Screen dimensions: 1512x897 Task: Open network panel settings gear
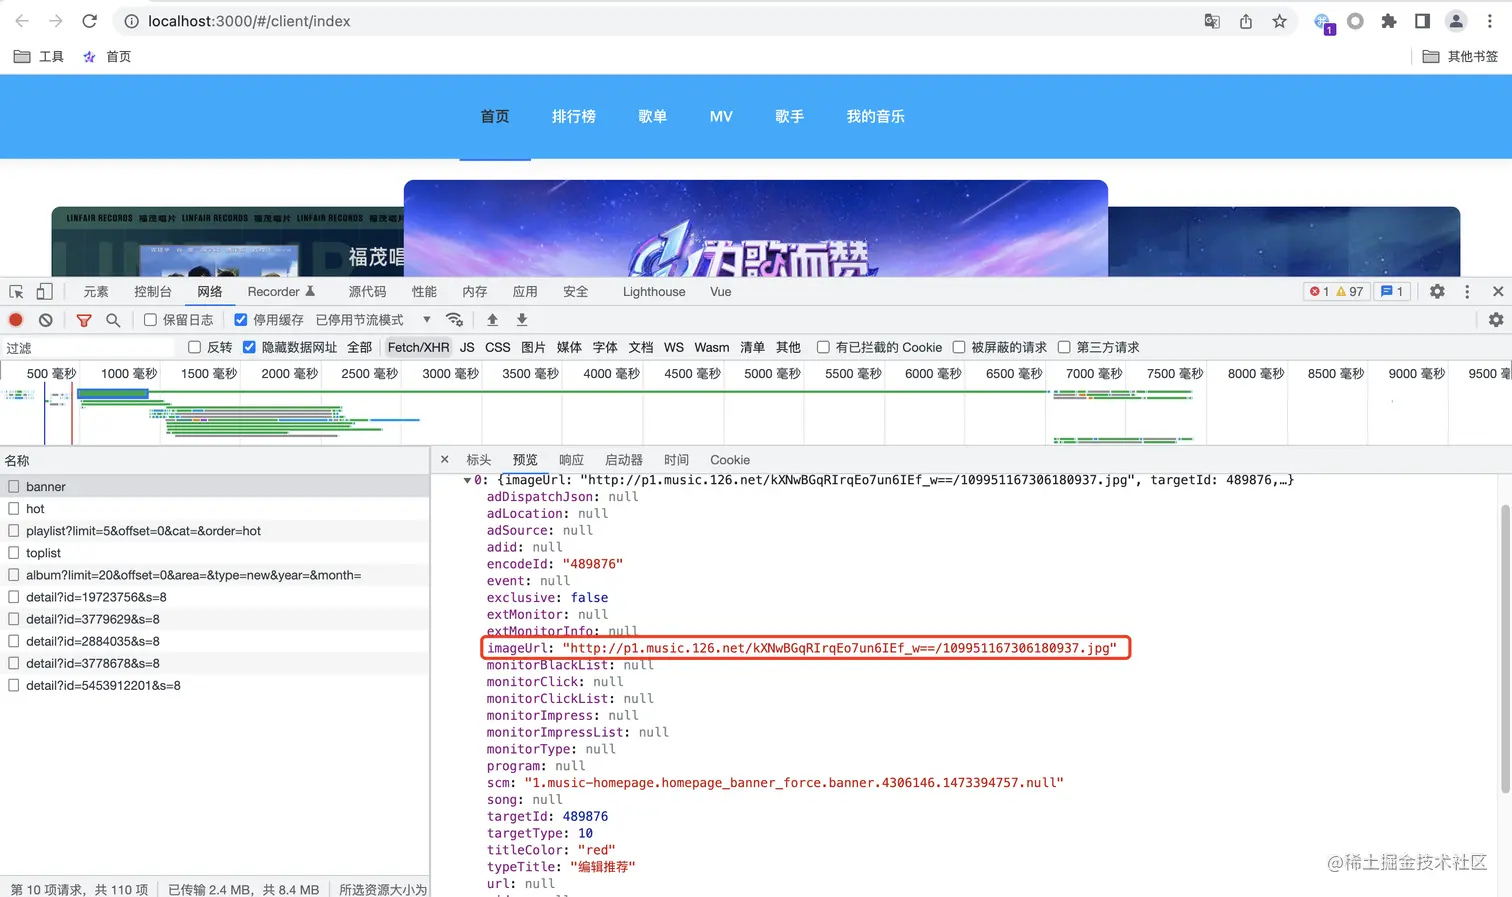click(x=1496, y=320)
